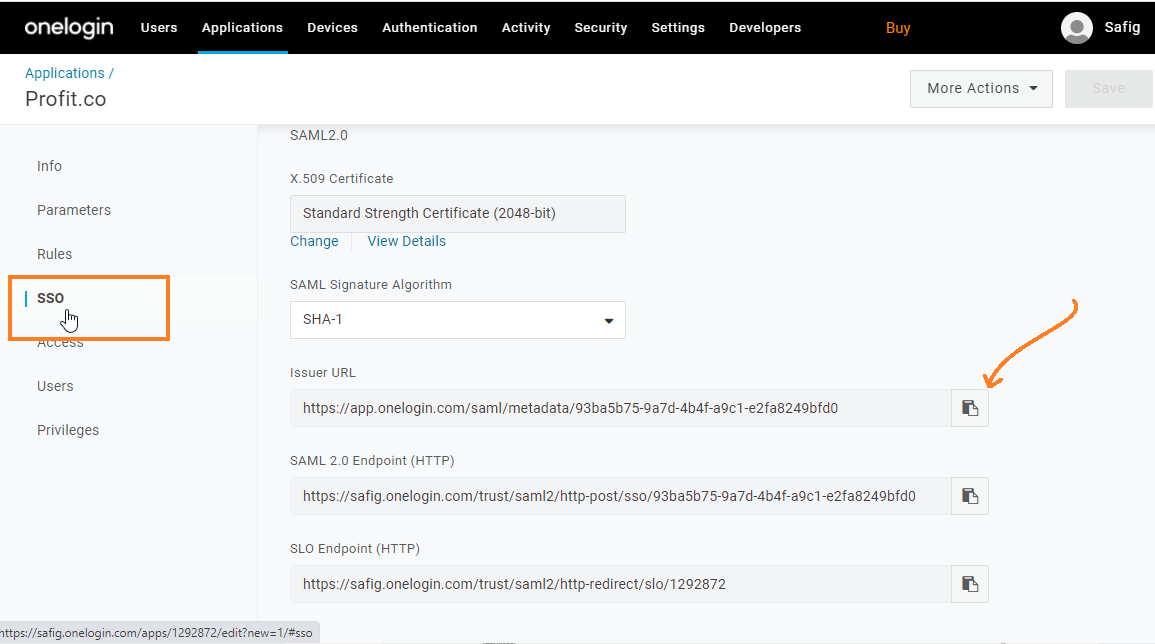This screenshot has width=1155, height=644.
Task: Open the Applications menu
Action: coord(242,28)
